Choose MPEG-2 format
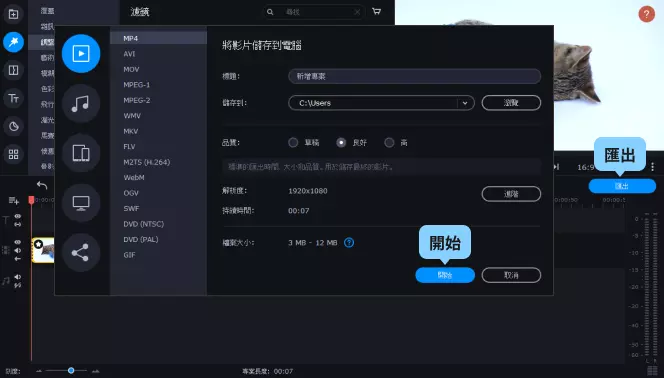Image resolution: width=664 pixels, height=378 pixels. [x=158, y=100]
